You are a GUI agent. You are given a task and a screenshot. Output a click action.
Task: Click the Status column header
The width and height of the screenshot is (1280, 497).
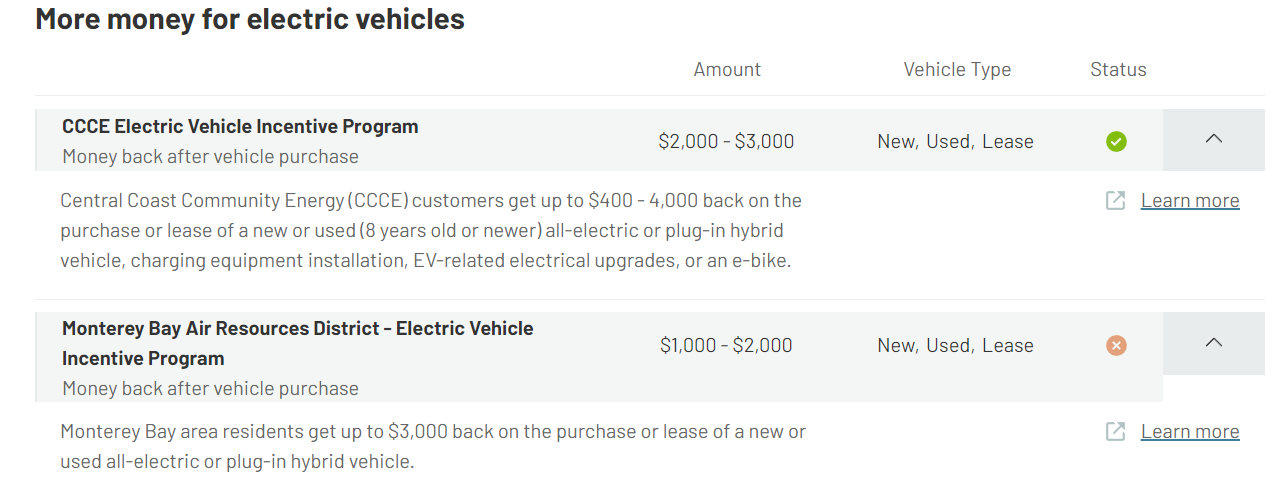click(x=1118, y=70)
